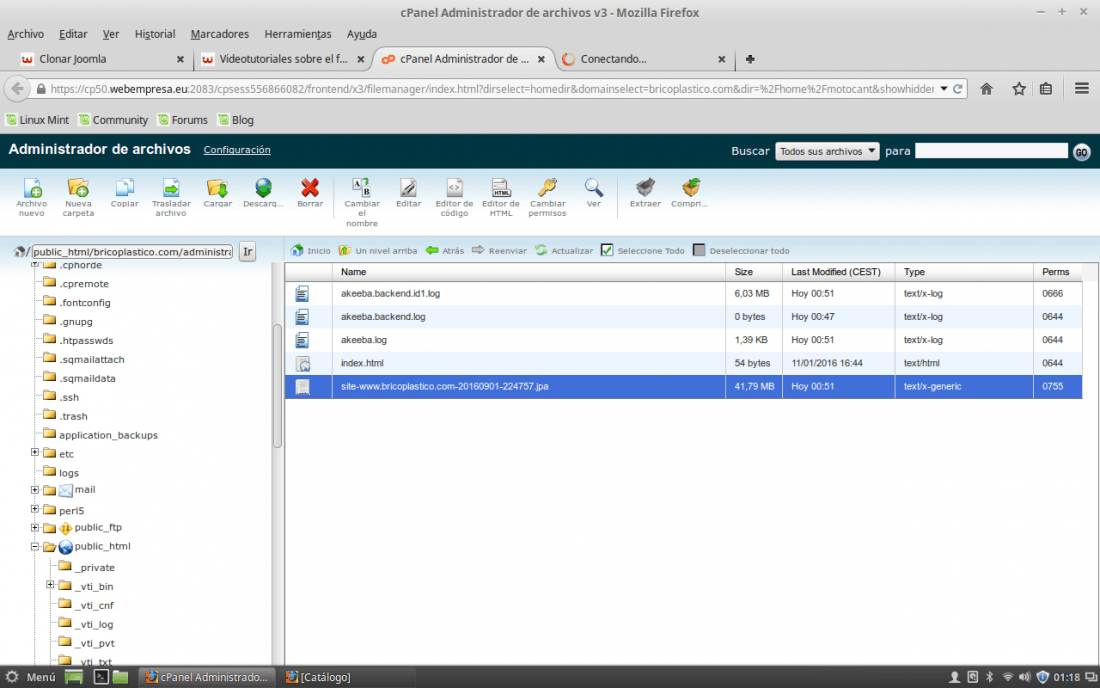Delete selection with Borrar

click(310, 193)
